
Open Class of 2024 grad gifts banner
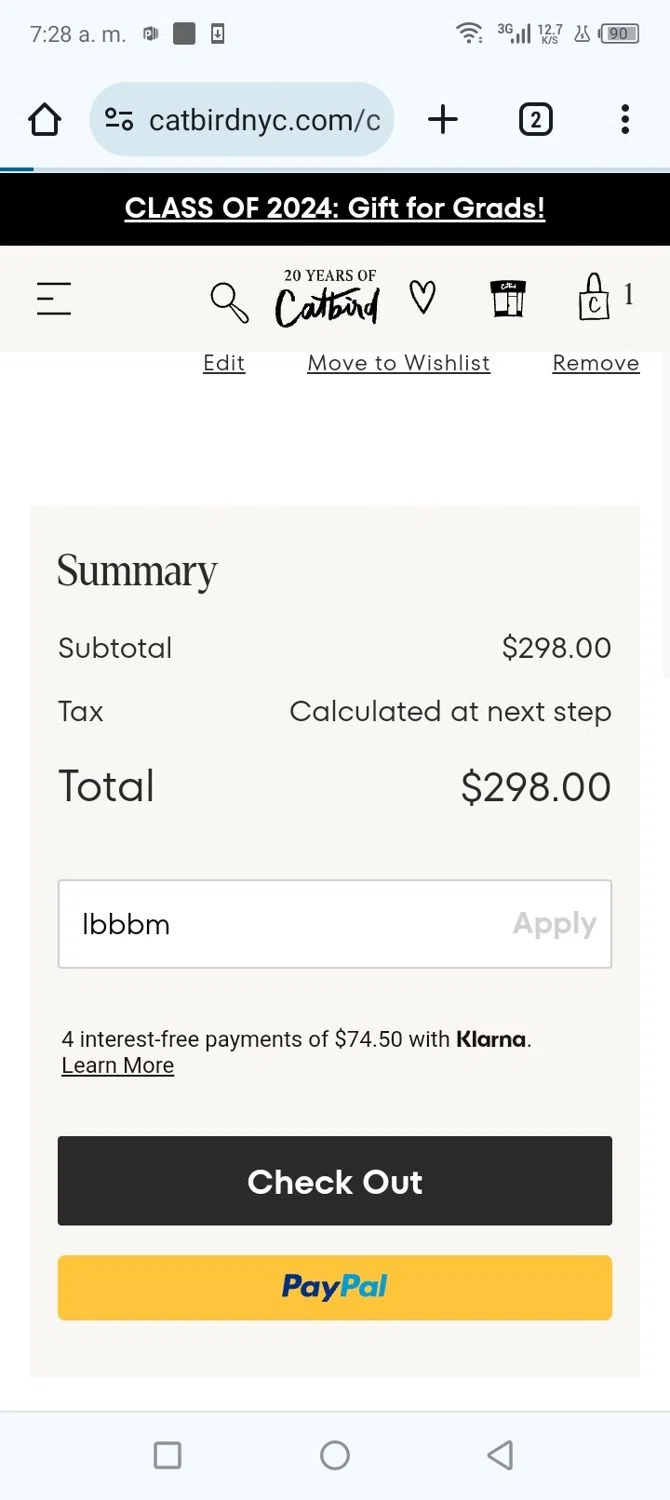coord(335,208)
